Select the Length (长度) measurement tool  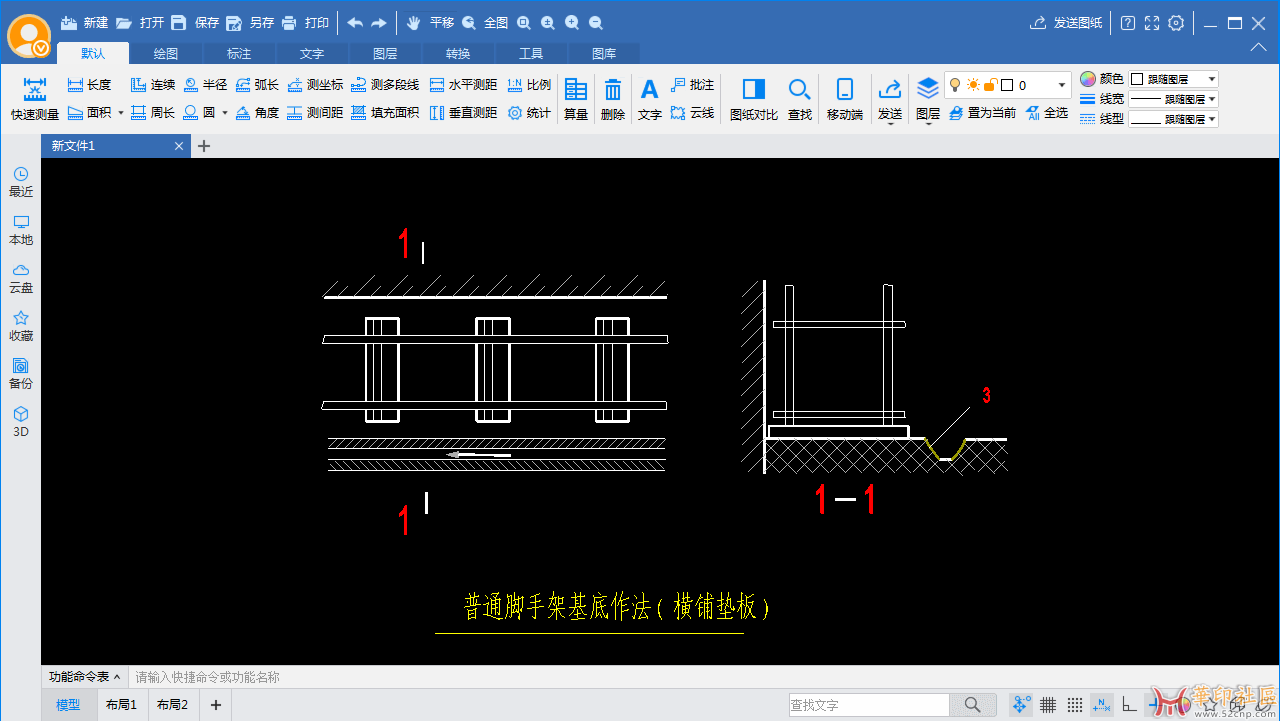point(89,85)
